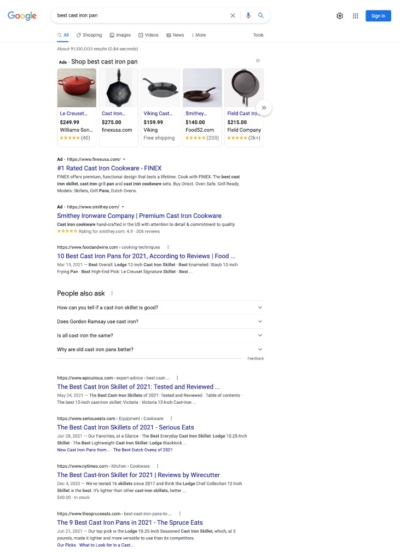Expand "Does Gordon Ramsay use cast iron?"
This screenshot has height=552, width=400.
pos(160,321)
